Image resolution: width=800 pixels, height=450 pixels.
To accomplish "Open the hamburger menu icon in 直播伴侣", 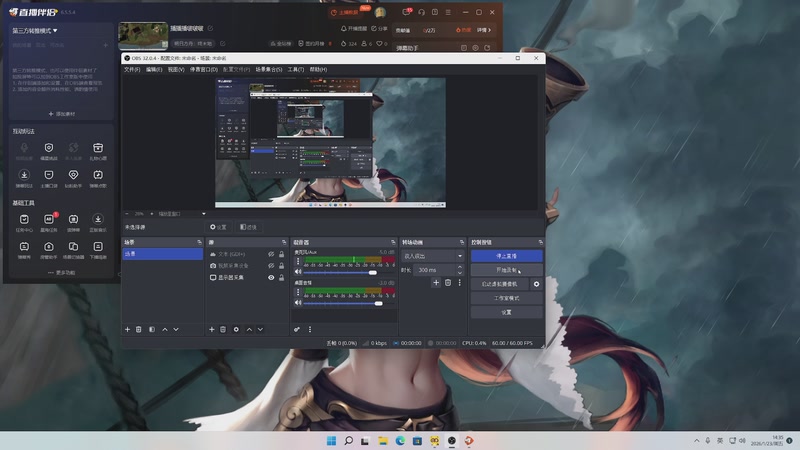I will tap(448, 12).
